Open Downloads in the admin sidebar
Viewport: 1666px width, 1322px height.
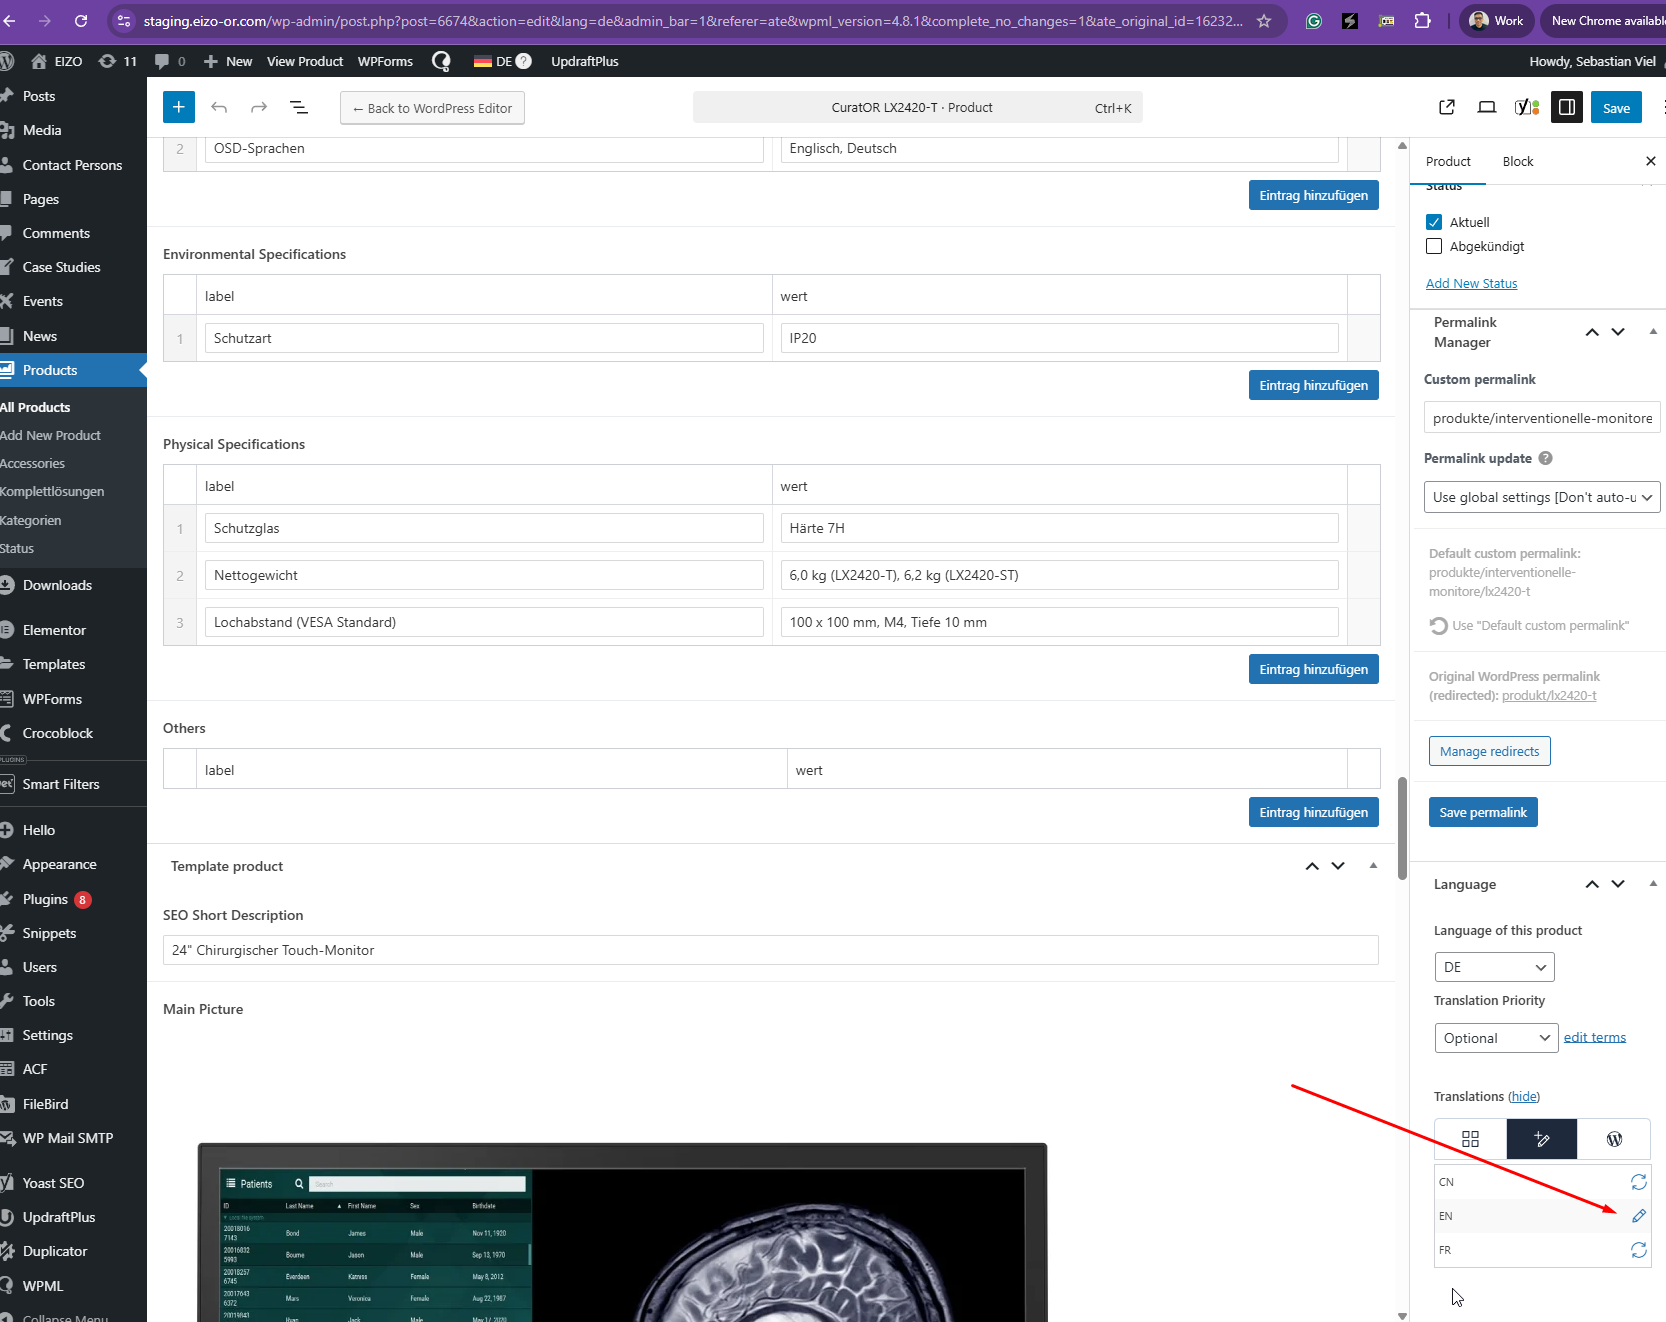pos(57,585)
